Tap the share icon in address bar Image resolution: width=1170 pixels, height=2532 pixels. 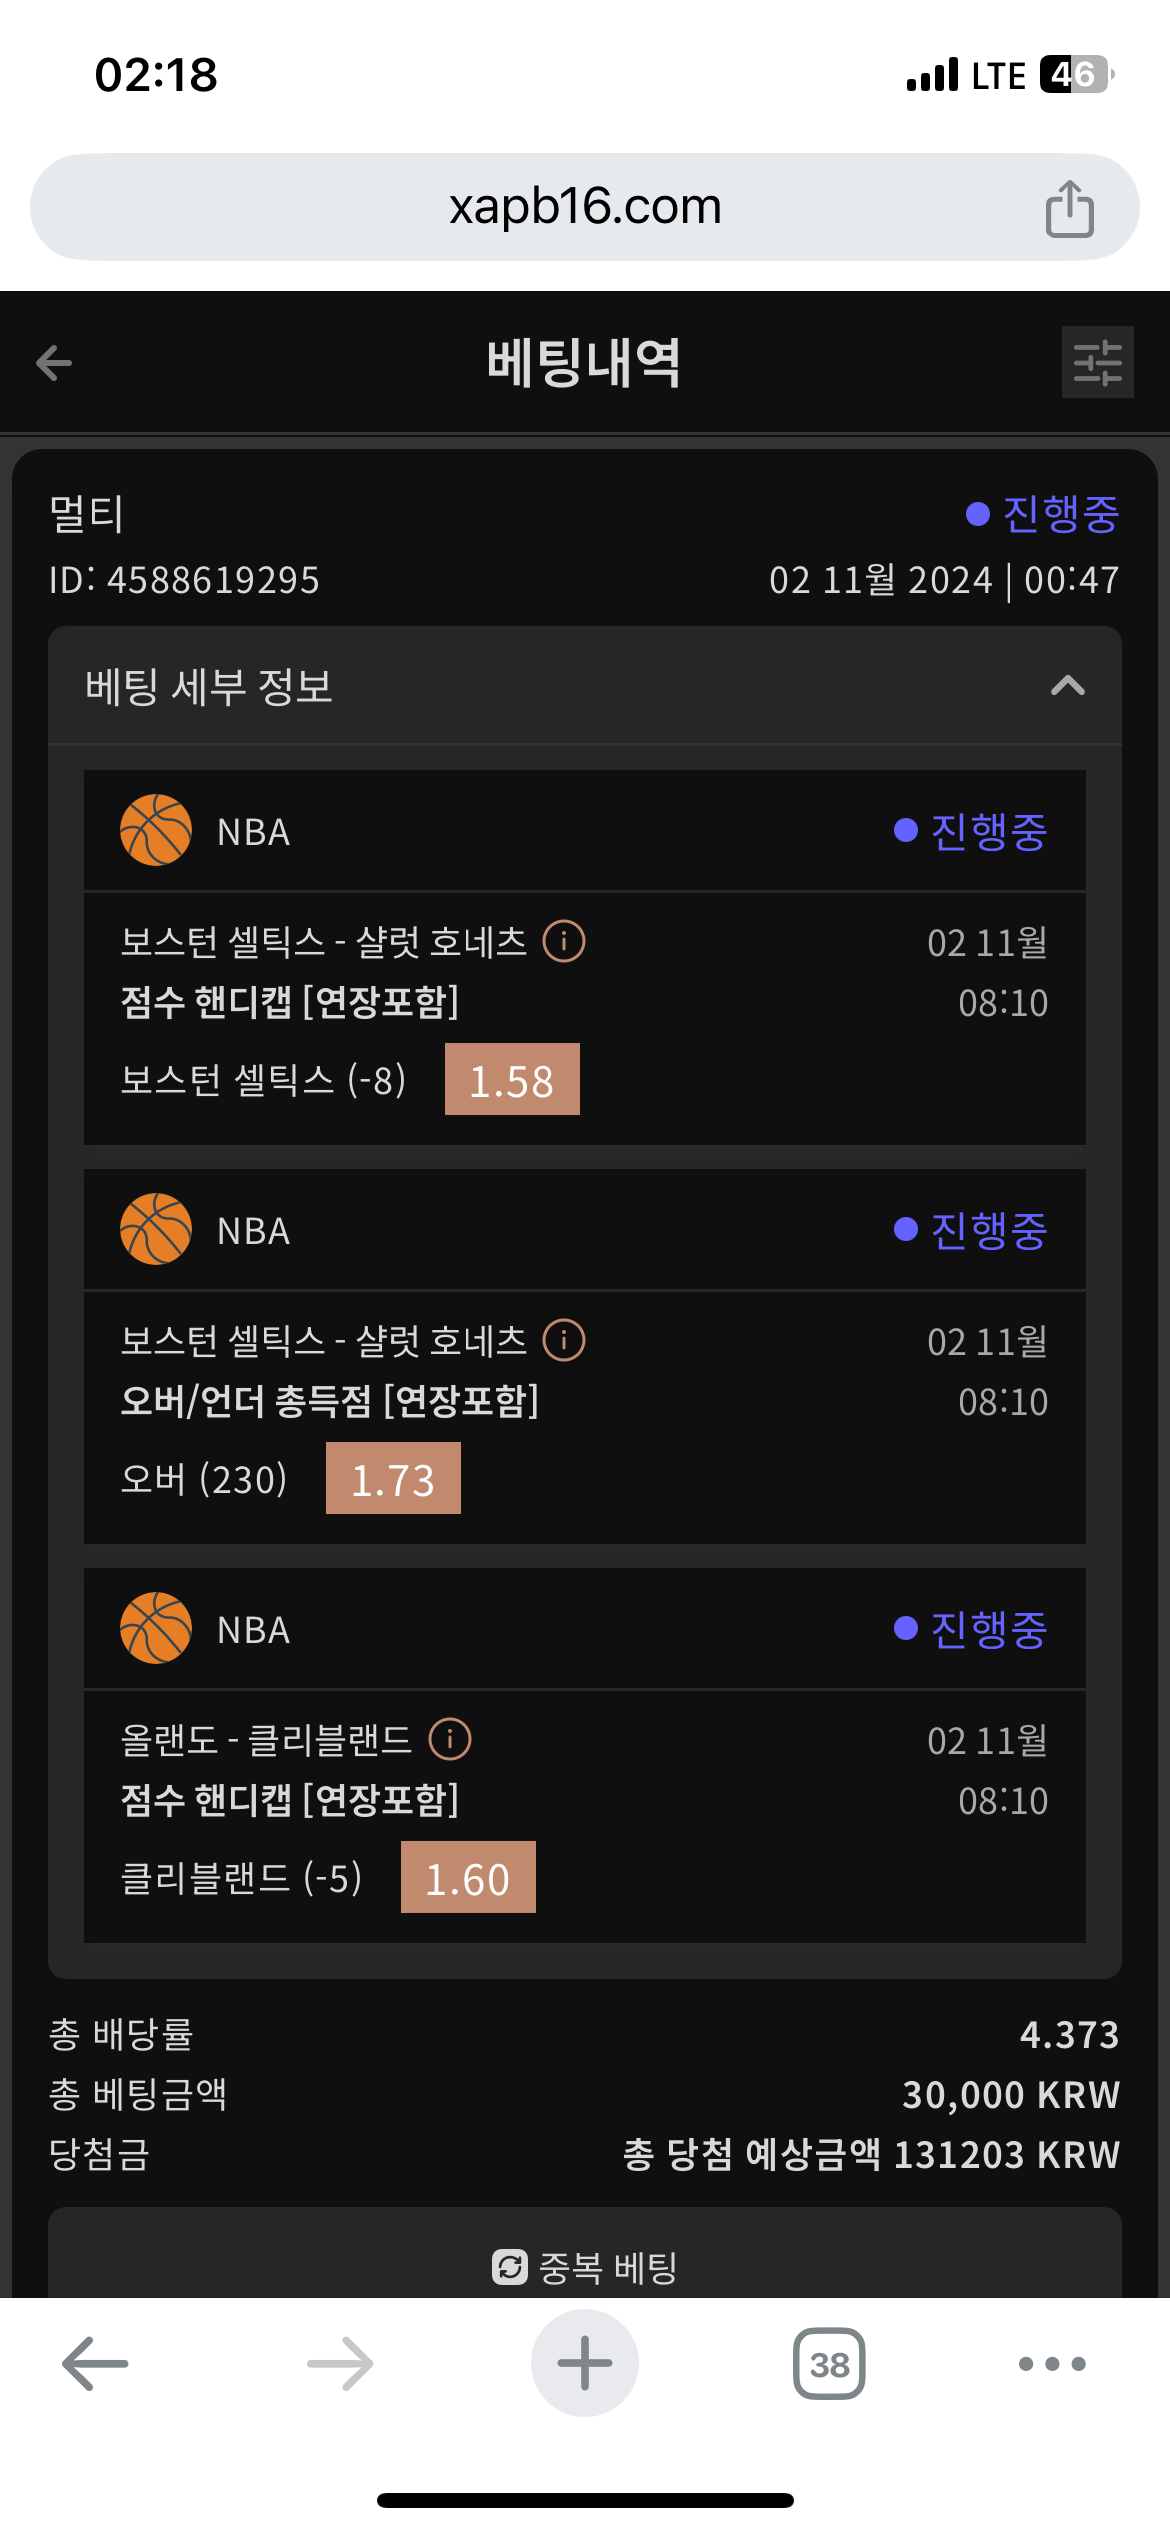1069,208
